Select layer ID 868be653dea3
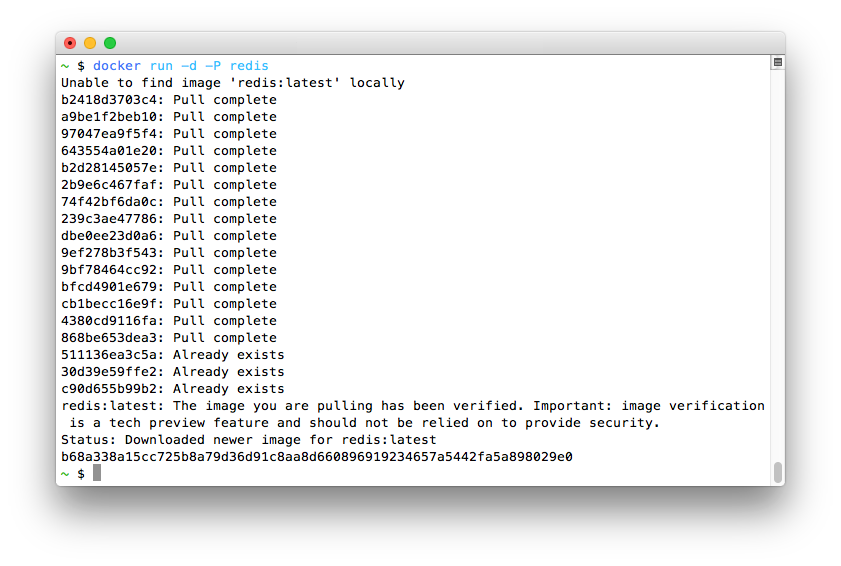Screen dimensions: 841x566 [x=112, y=338]
